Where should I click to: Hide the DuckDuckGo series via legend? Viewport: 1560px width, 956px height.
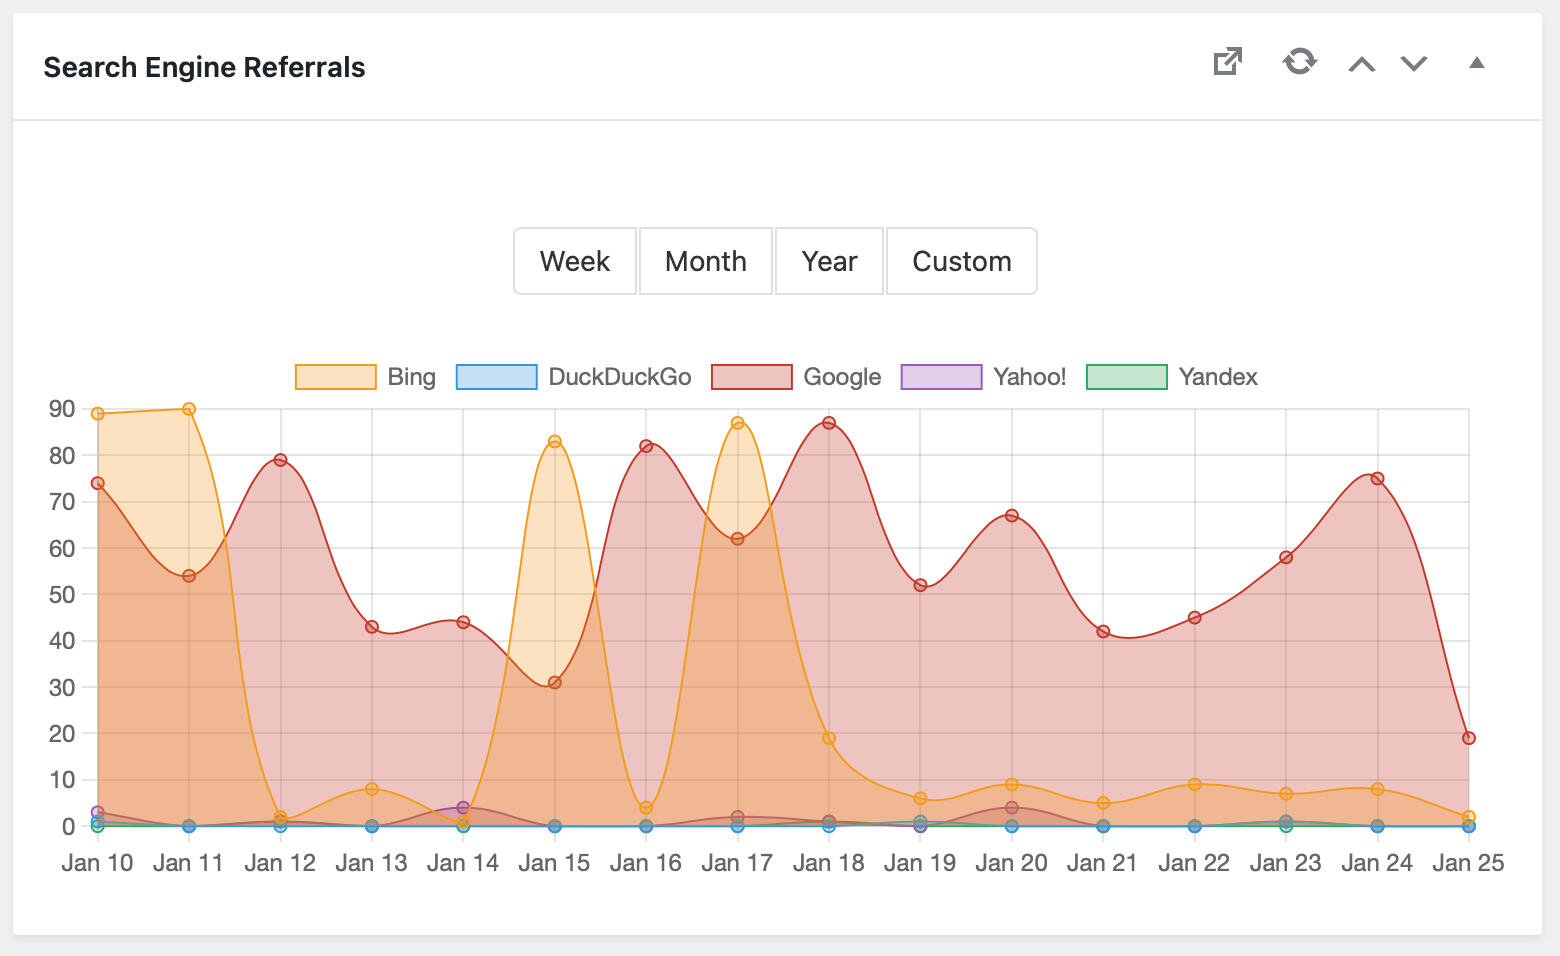[574, 377]
